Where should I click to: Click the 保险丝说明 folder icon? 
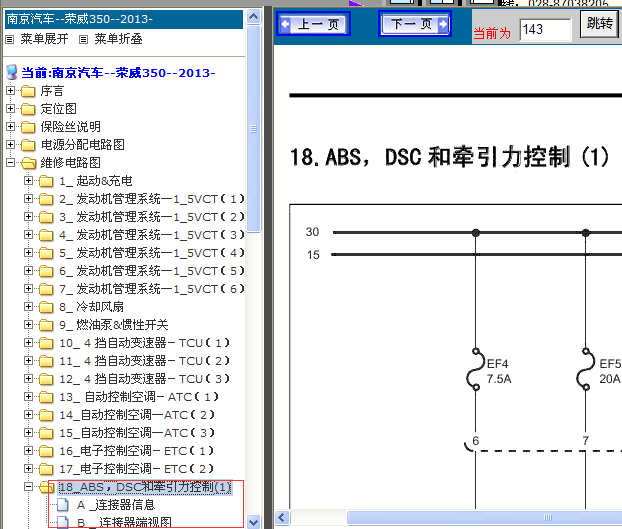(x=28, y=127)
